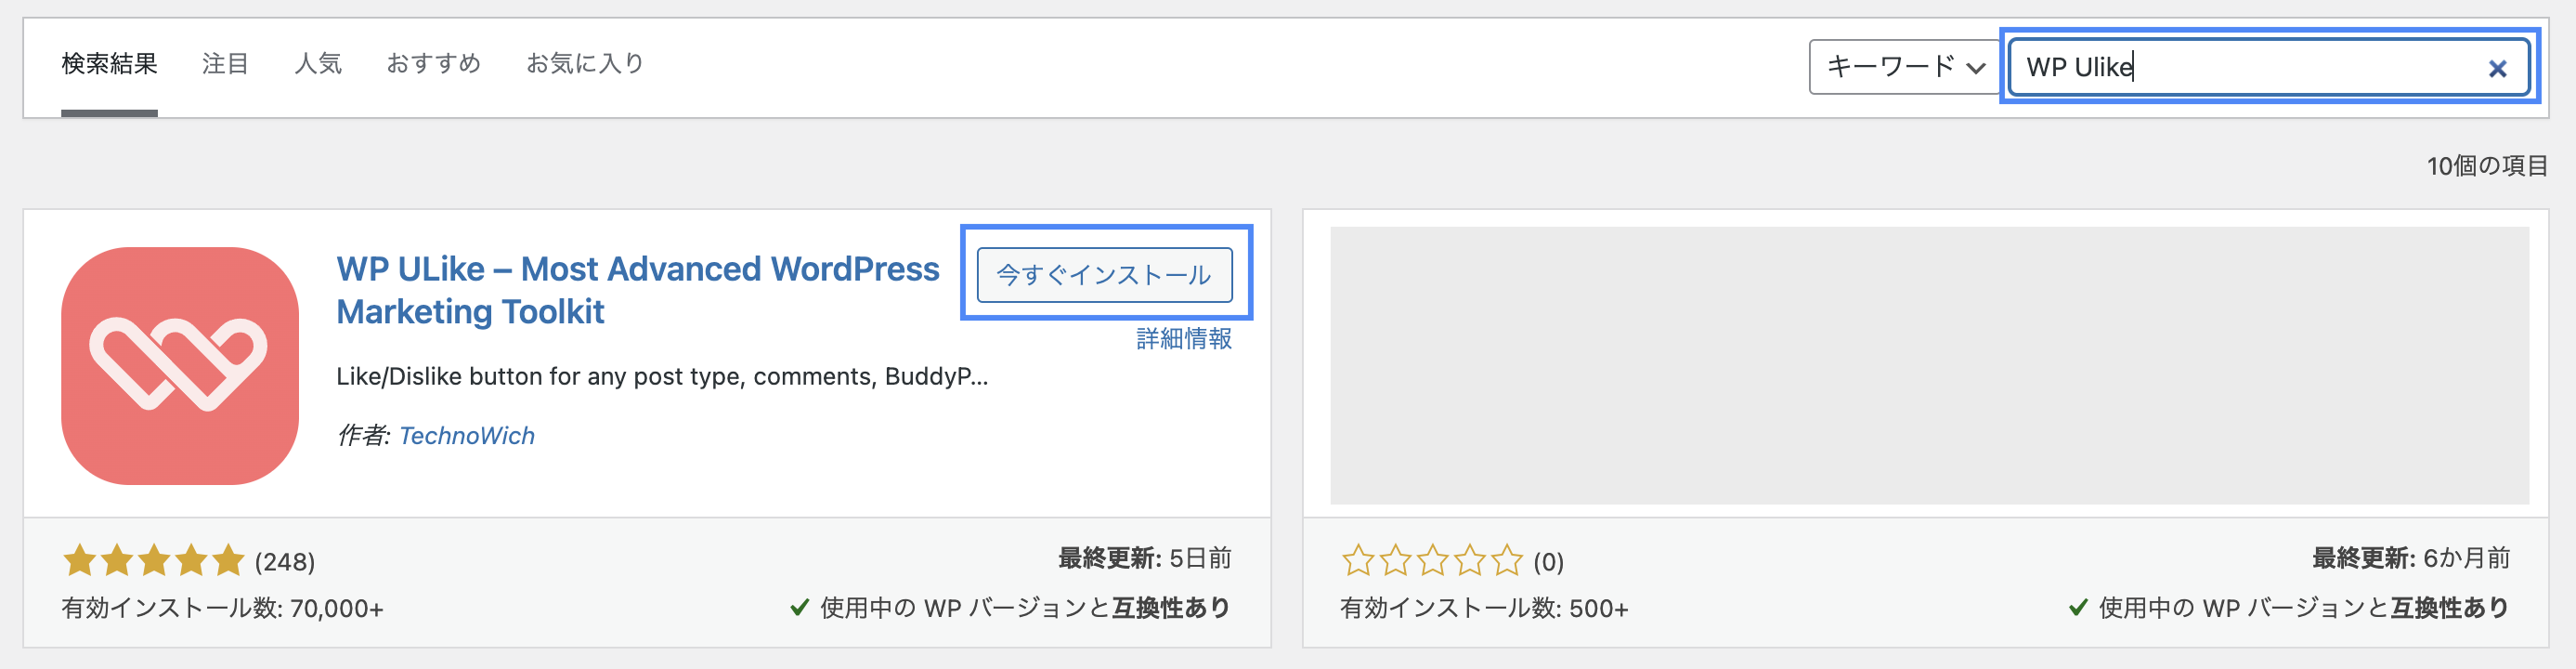This screenshot has height=669, width=2576.
Task: Click the (248) review count
Action: 285,562
